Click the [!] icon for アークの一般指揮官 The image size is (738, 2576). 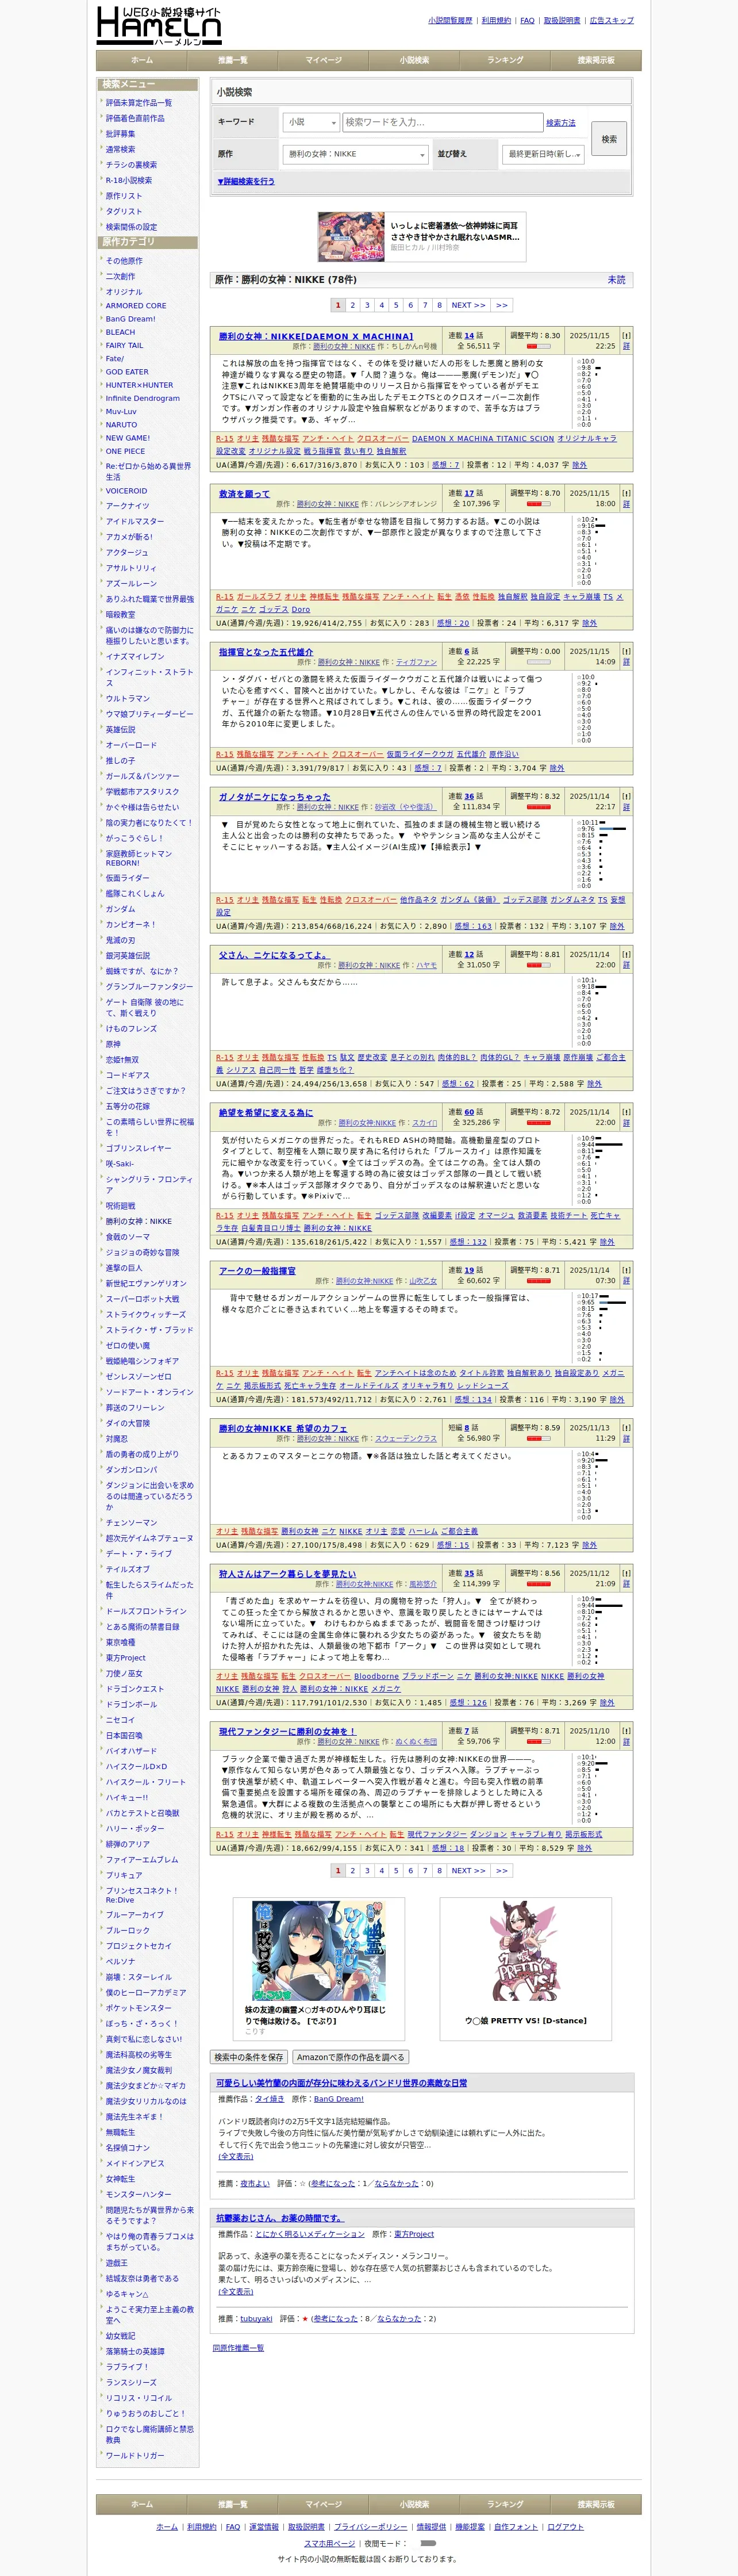point(626,1270)
